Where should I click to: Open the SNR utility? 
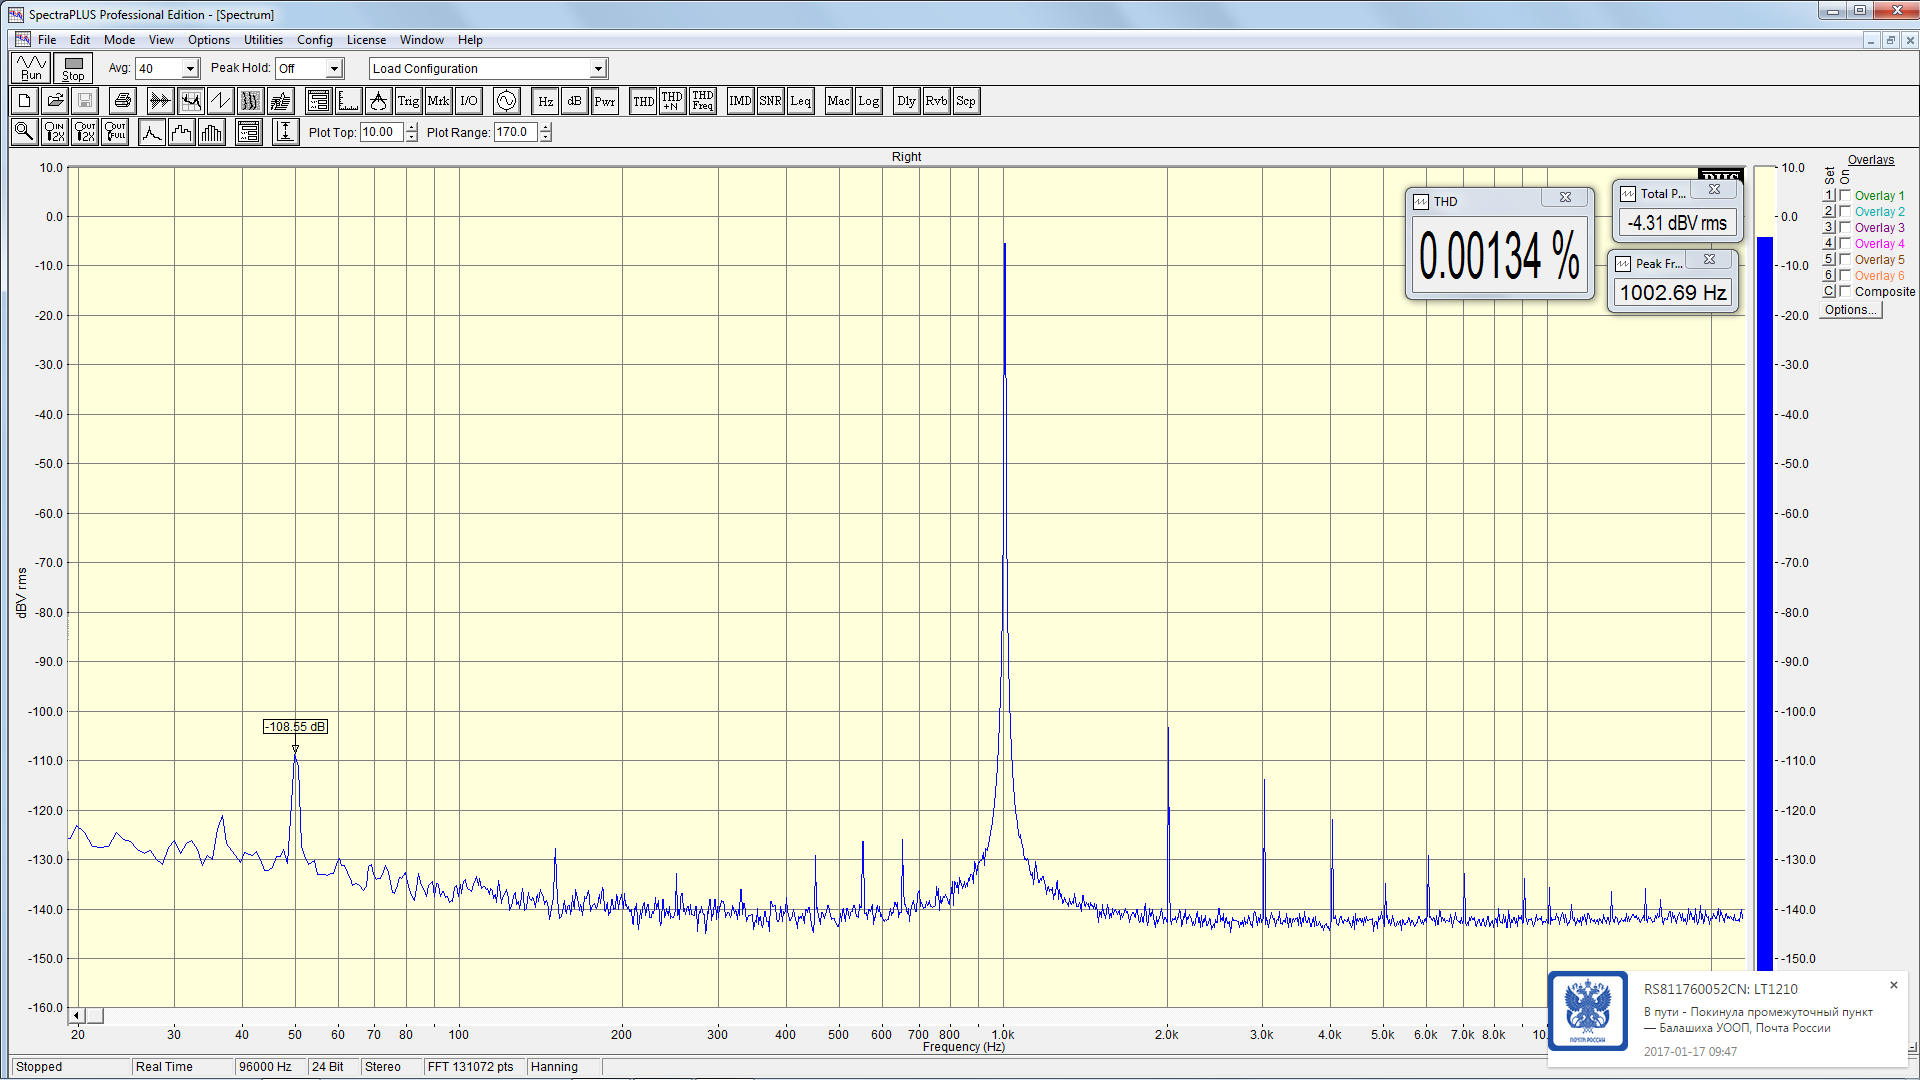[x=770, y=101]
